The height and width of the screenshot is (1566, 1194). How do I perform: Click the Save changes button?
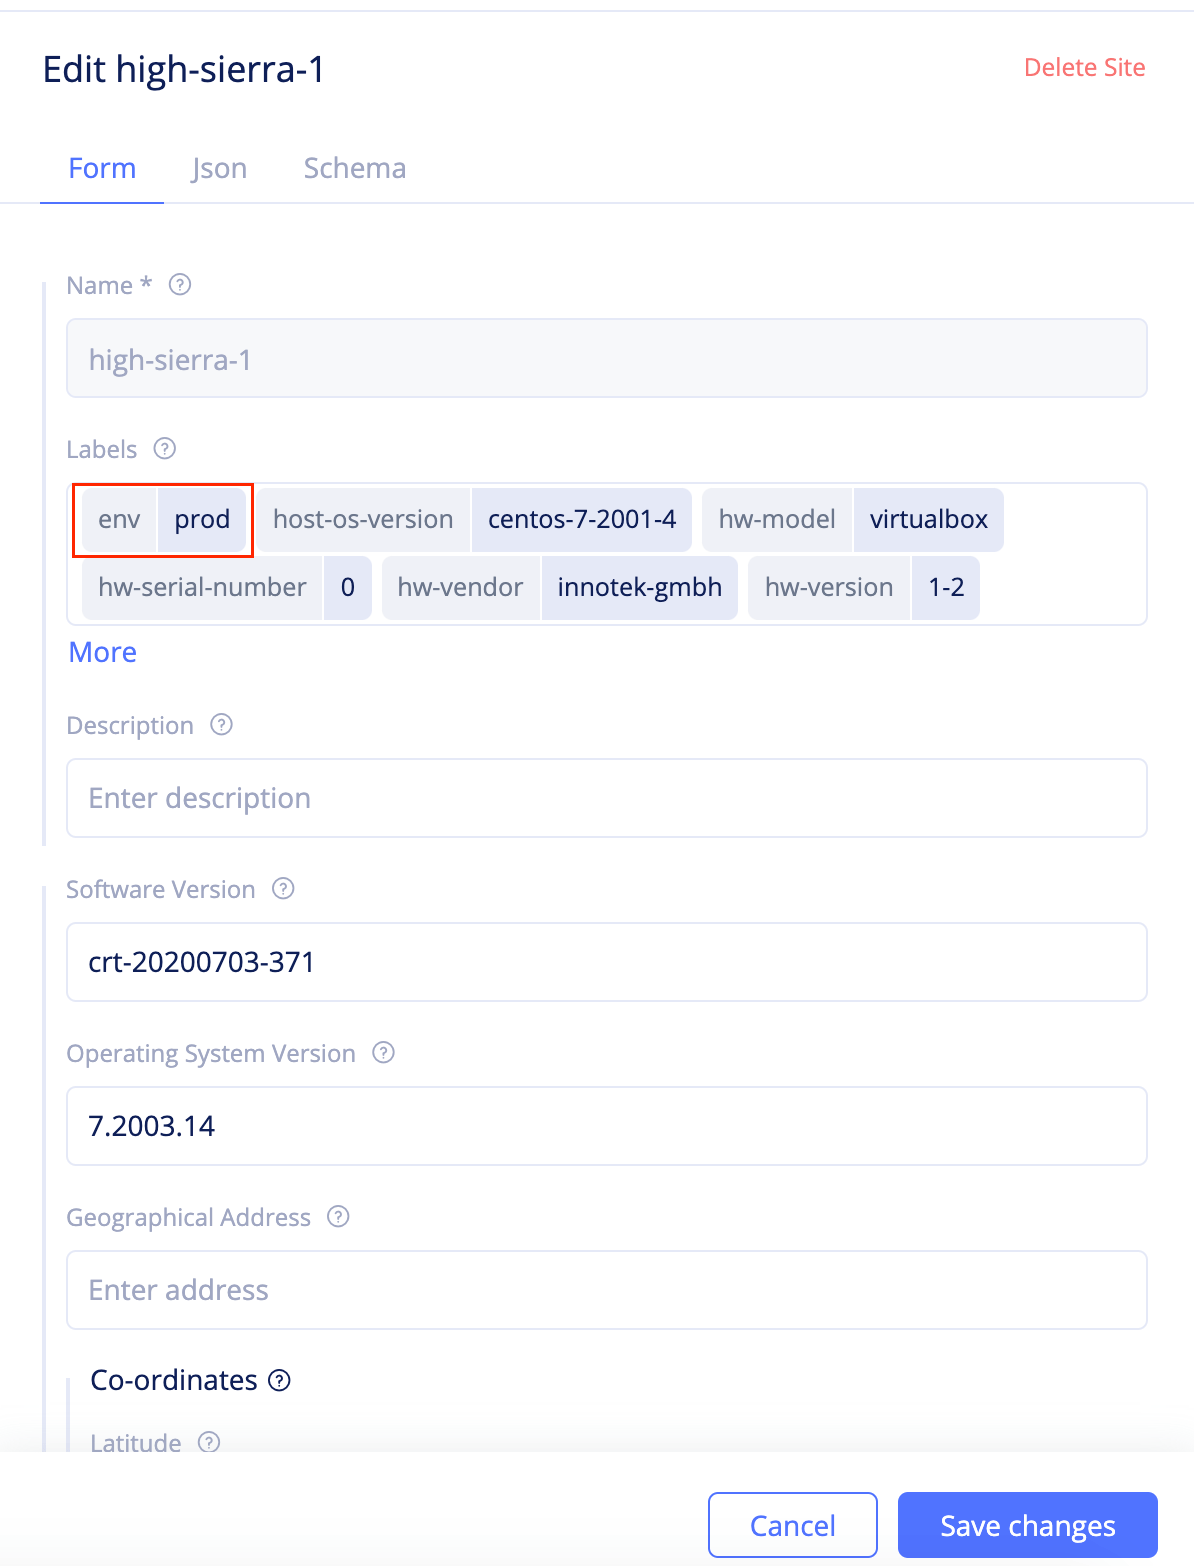tap(1027, 1525)
